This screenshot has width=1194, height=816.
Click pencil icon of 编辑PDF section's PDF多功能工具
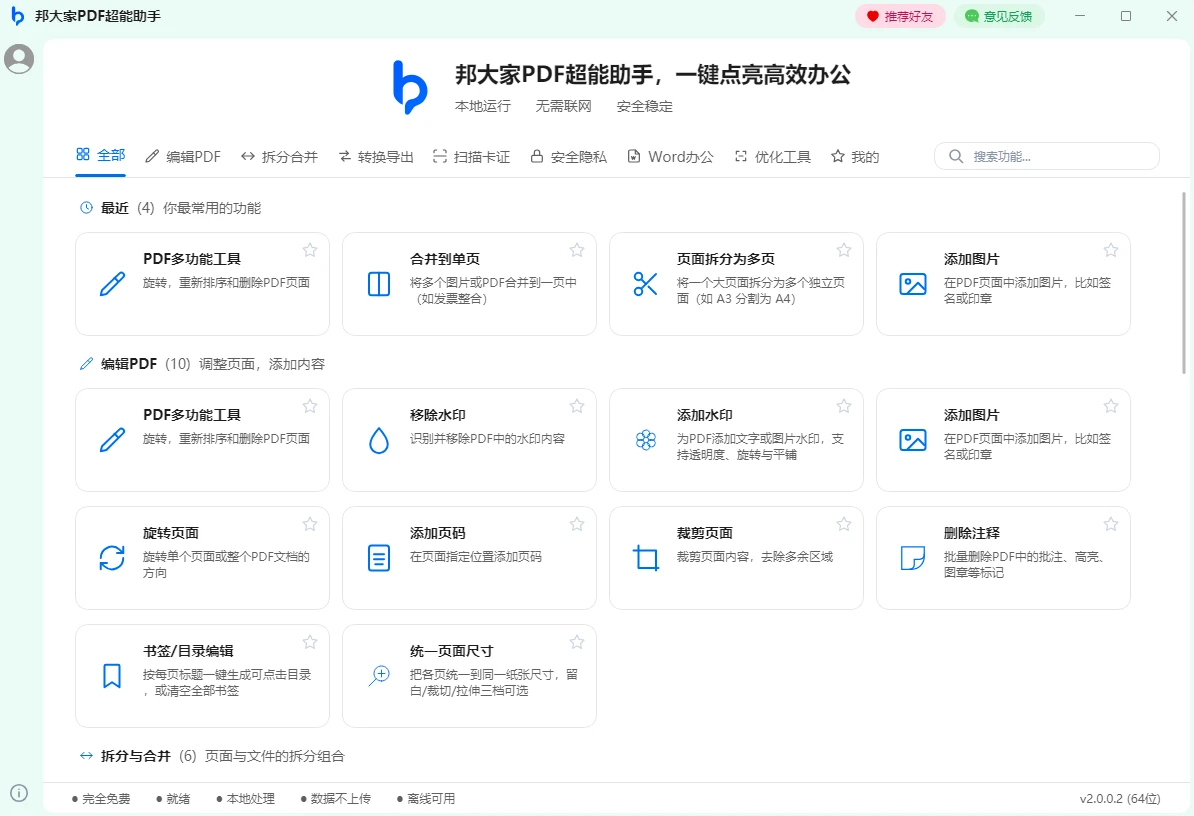tap(112, 440)
